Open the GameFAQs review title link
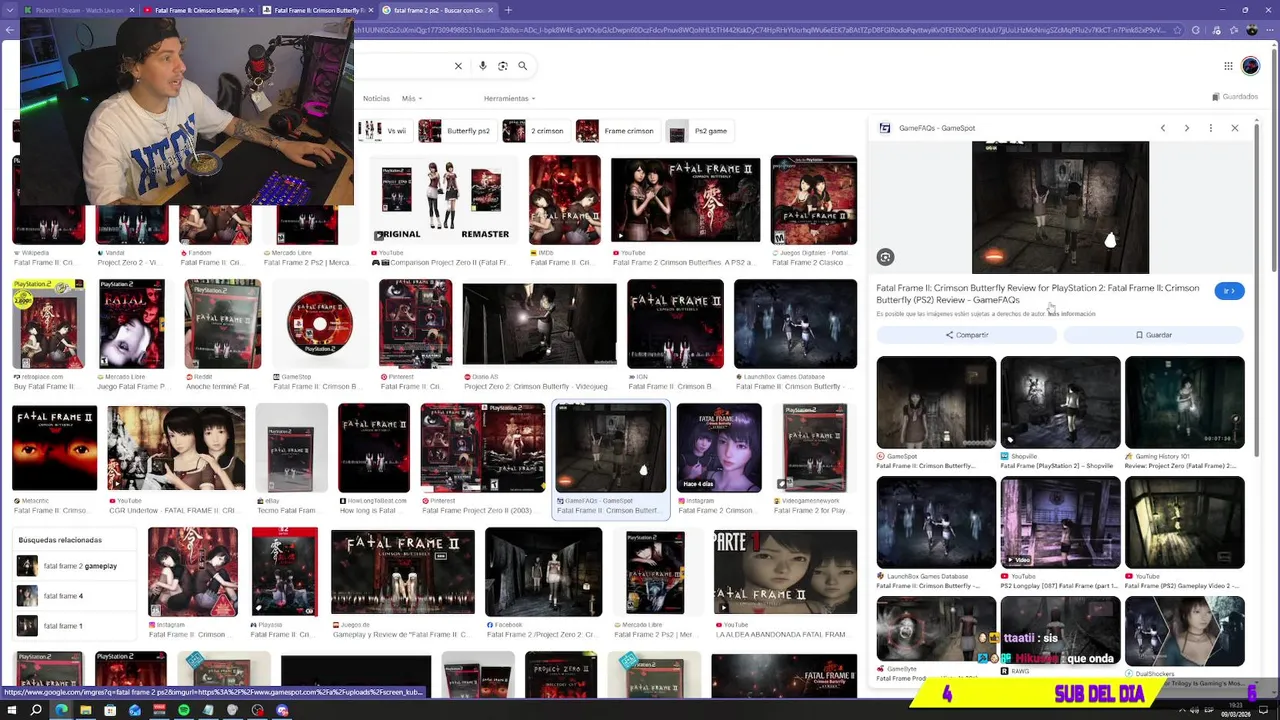The image size is (1280, 720). [x=1038, y=294]
